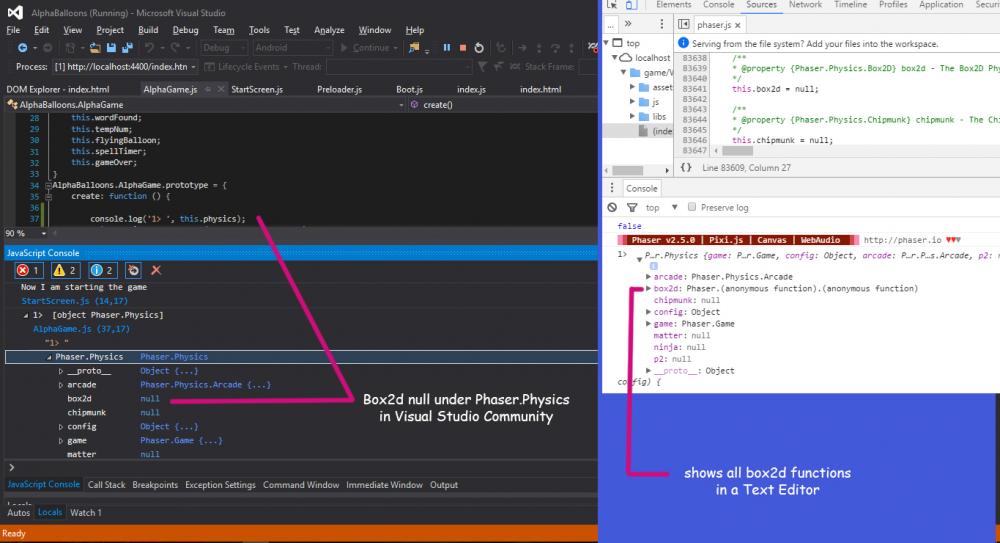This screenshot has height=543, width=1000.
Task: Click the DevTools navigator more-tabs chevron
Action: pyautogui.click(x=628, y=24)
